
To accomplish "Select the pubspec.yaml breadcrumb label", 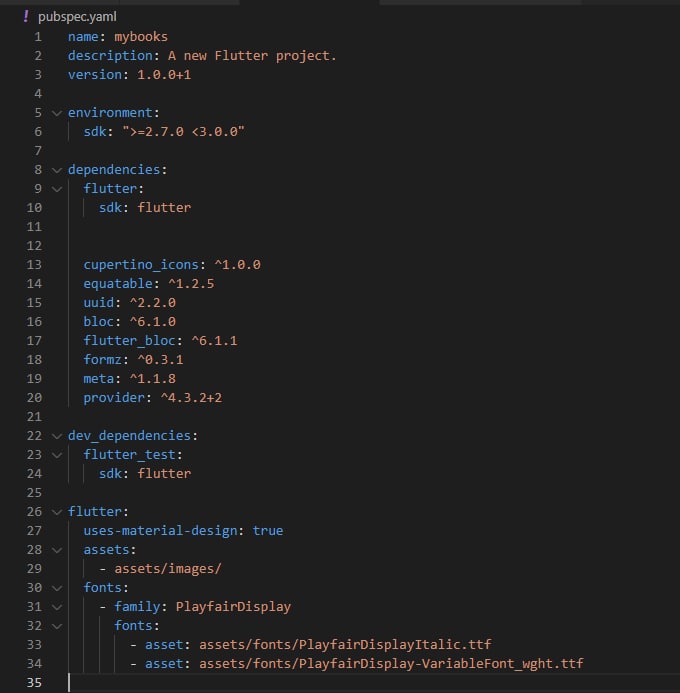I will [77, 17].
